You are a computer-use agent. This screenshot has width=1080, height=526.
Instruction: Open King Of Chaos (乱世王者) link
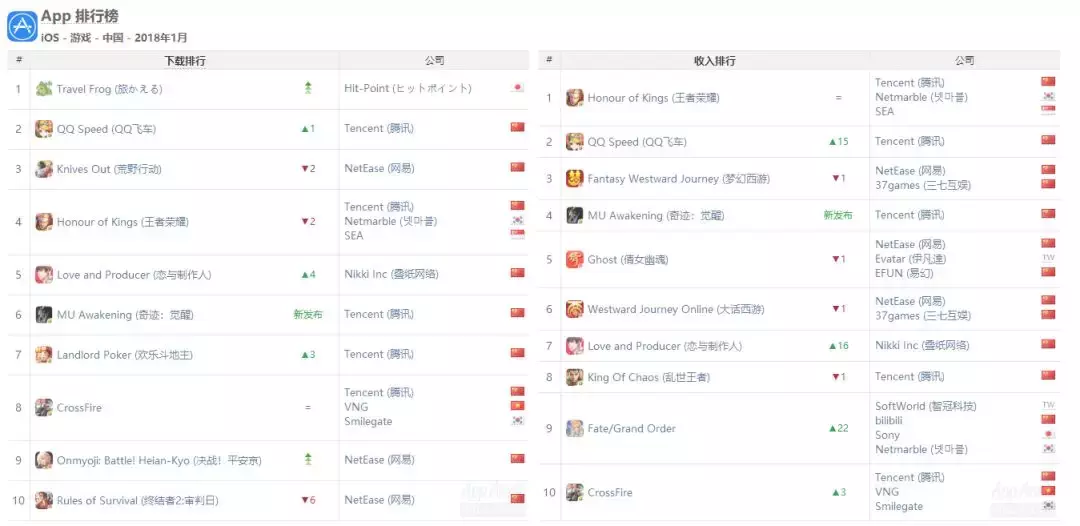(649, 377)
